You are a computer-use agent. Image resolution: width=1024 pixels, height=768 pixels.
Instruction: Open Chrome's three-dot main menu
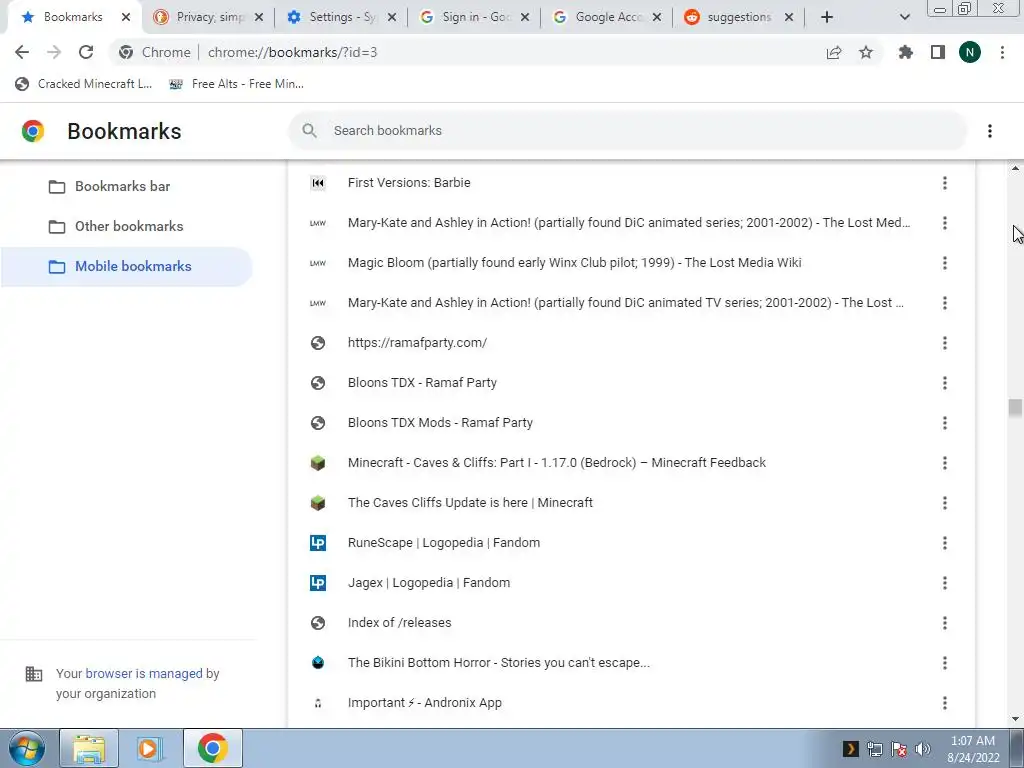(x=1002, y=52)
